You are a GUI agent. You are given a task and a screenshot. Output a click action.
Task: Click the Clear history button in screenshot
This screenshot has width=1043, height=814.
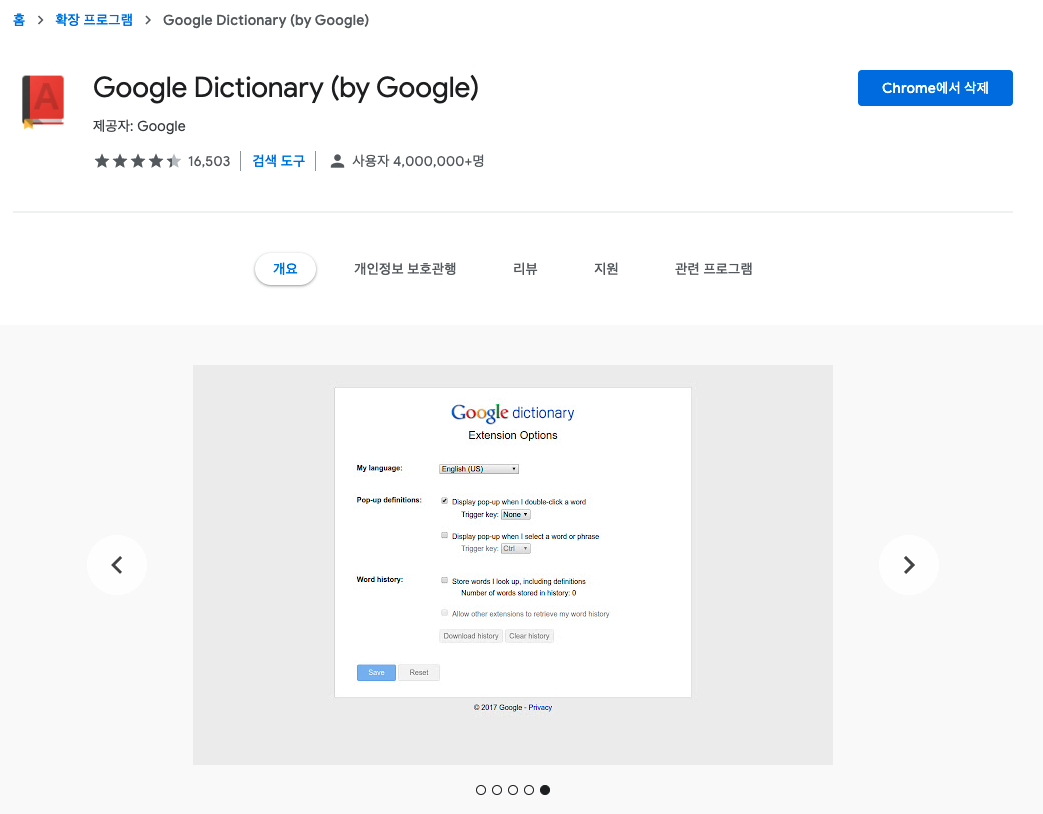529,636
